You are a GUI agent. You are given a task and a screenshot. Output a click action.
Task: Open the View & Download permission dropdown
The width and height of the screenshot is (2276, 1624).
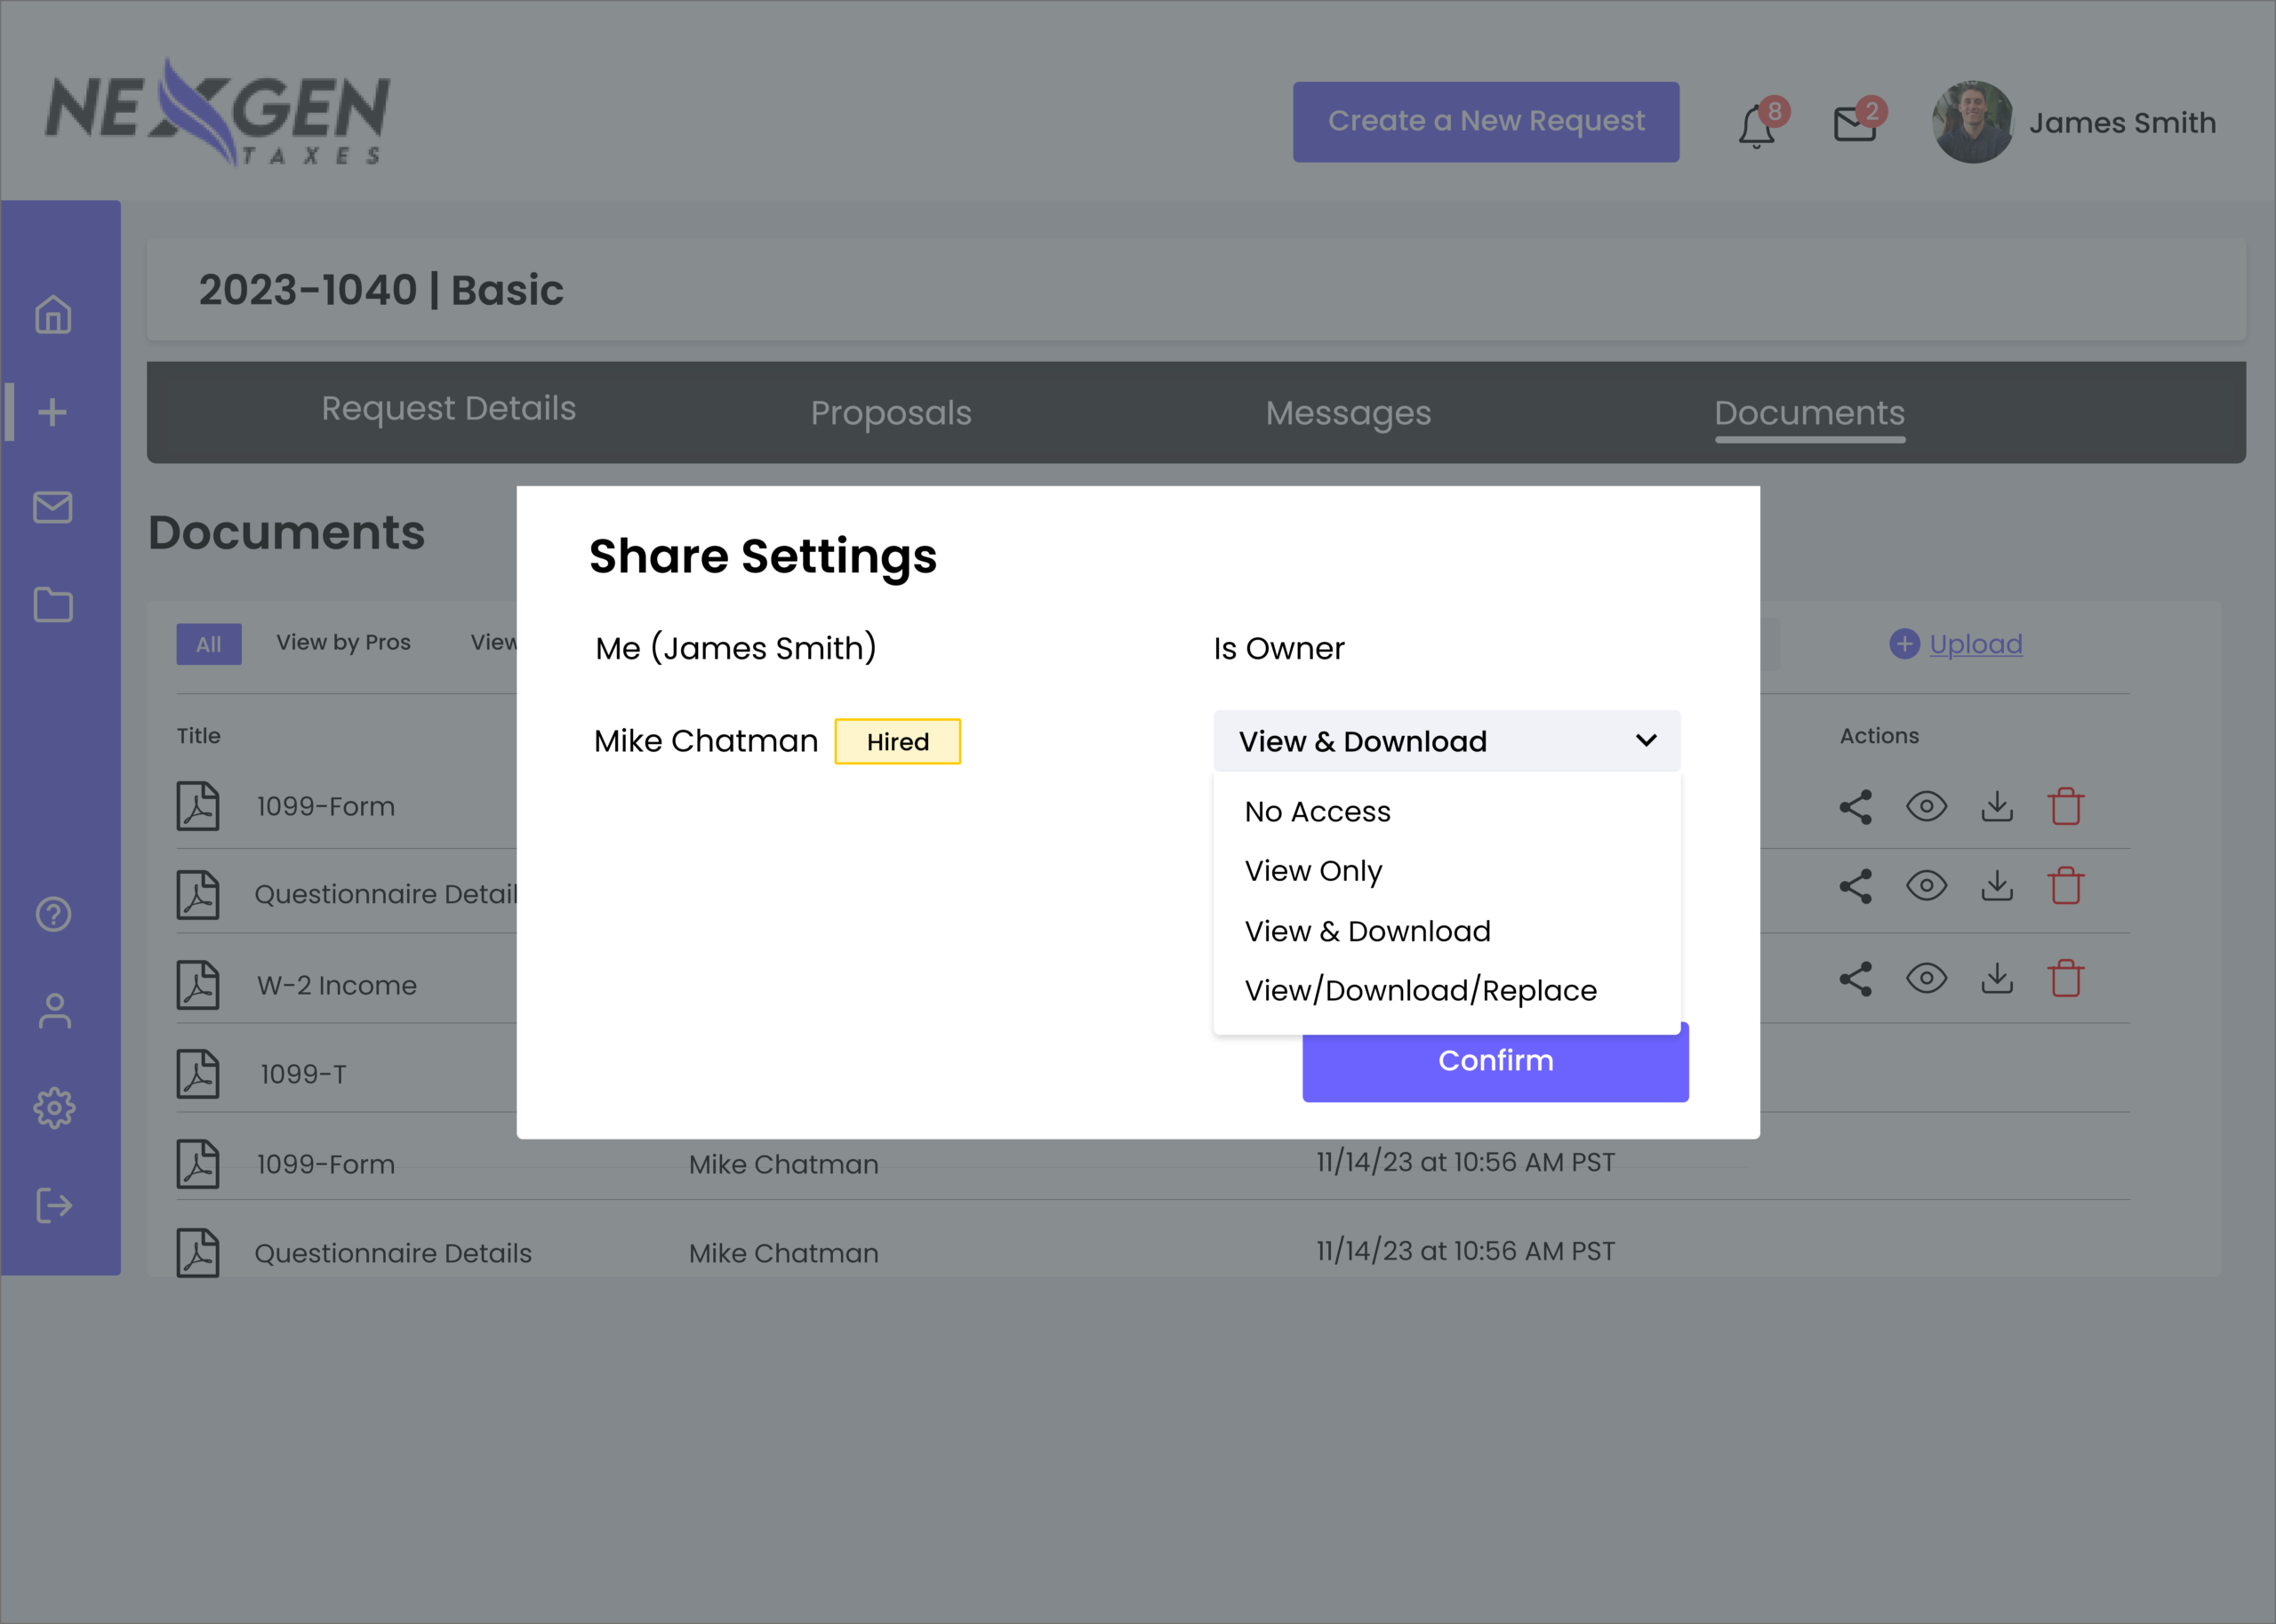[1446, 741]
